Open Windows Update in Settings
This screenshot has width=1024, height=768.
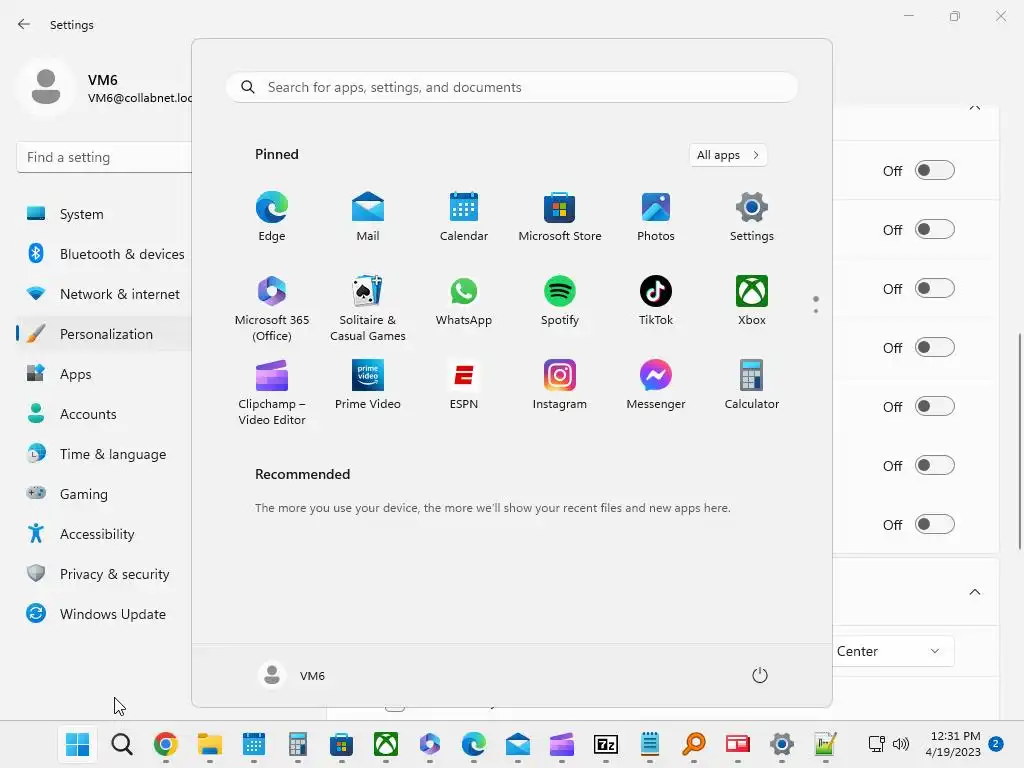[104, 614]
